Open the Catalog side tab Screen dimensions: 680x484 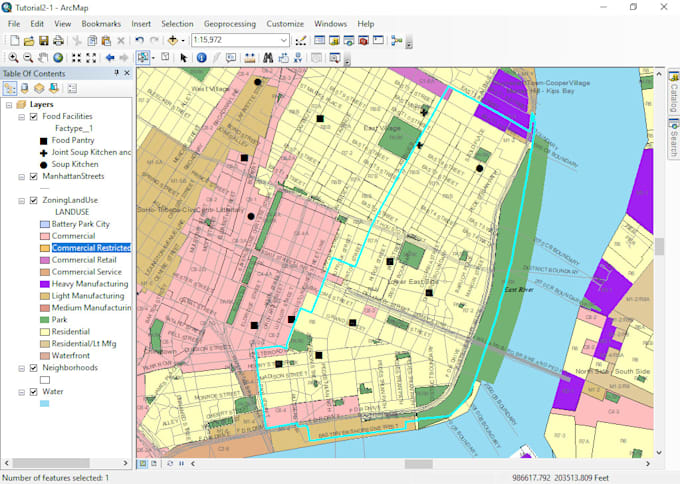(674, 92)
